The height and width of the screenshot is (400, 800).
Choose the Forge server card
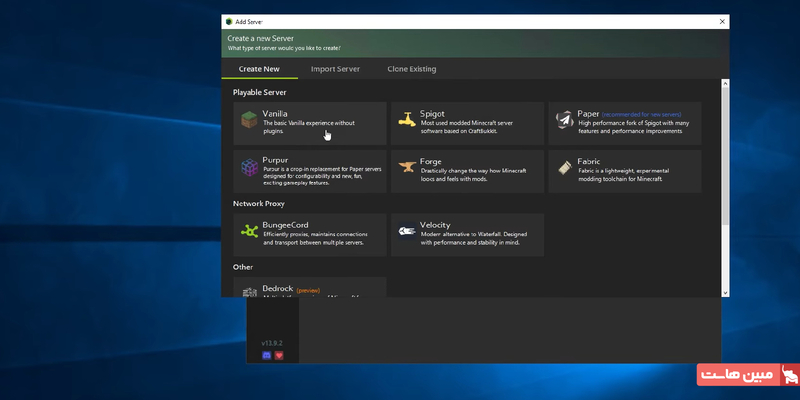click(x=467, y=171)
